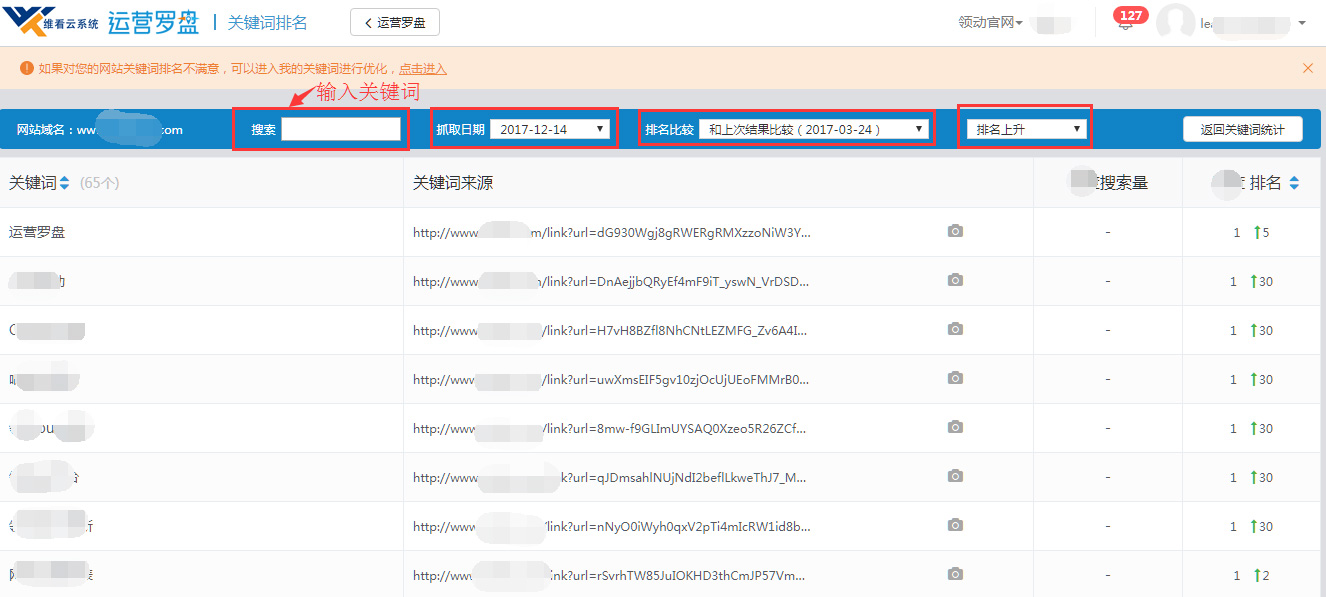Click the notification bell with 127 badge
1326x597 pixels.
(1127, 23)
